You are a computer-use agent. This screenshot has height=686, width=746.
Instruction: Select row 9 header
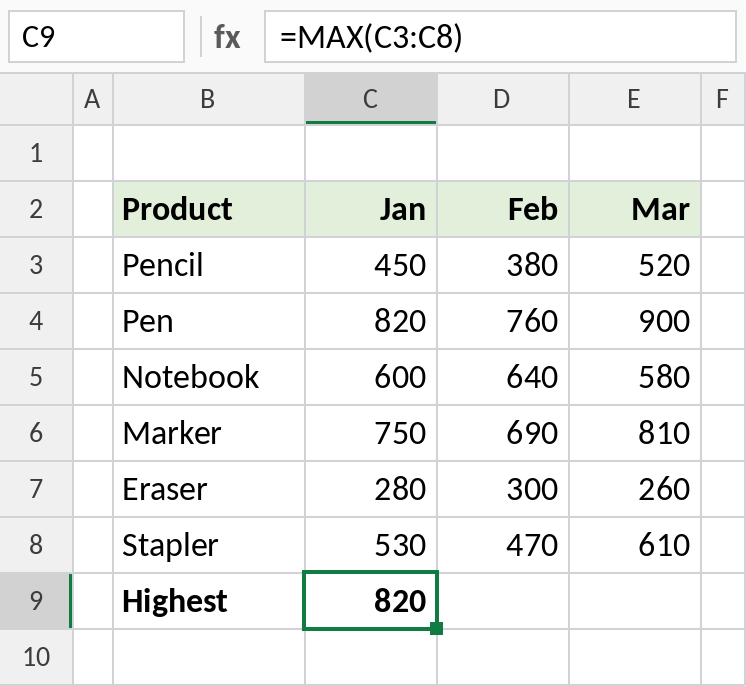[36, 601]
